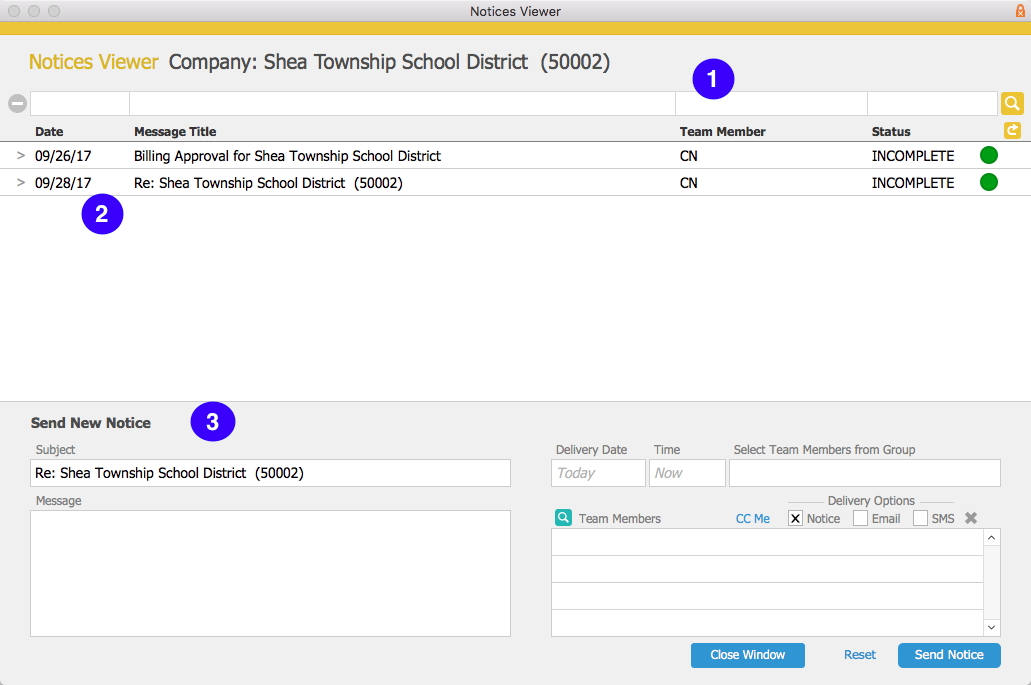Click the gray minus clear-filter icon
1031x685 pixels.
17,103
